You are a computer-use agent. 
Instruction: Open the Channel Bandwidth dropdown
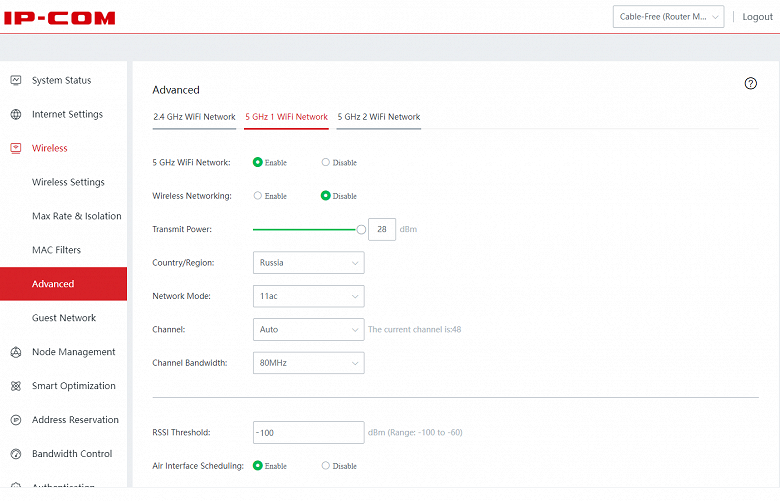[308, 363]
